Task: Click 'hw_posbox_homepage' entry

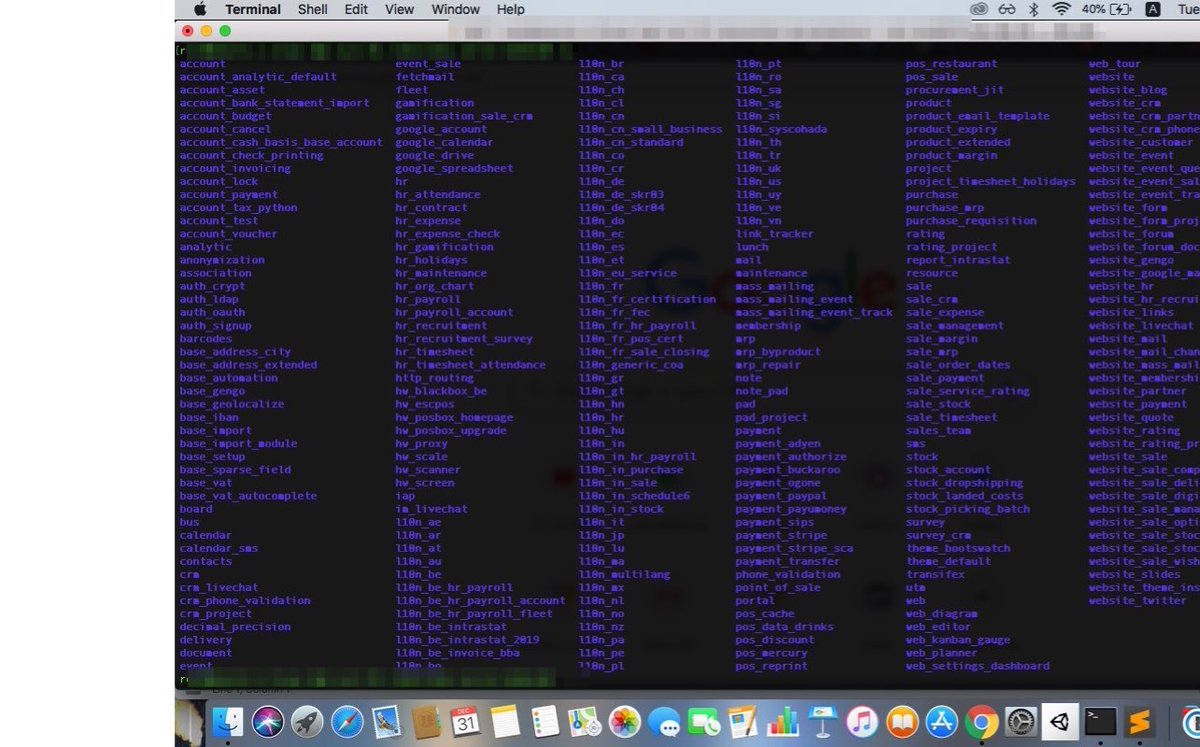Action: coord(454,417)
